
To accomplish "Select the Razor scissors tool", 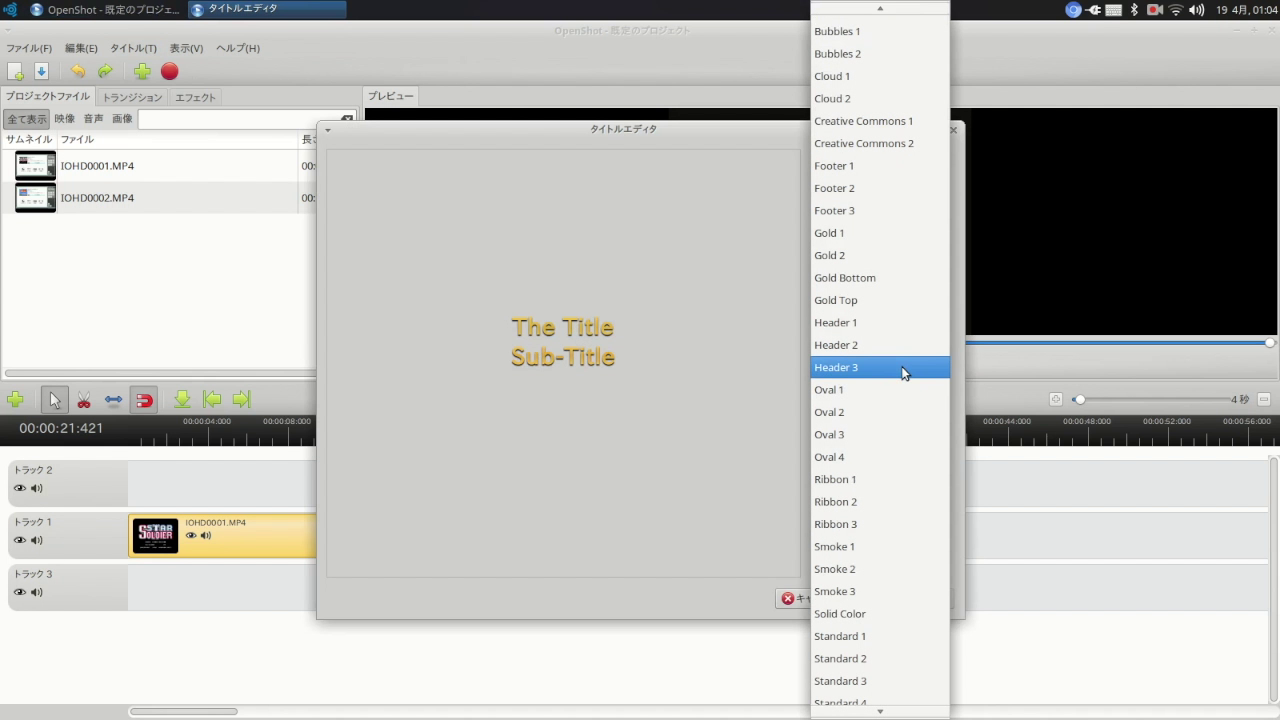I will tap(84, 400).
